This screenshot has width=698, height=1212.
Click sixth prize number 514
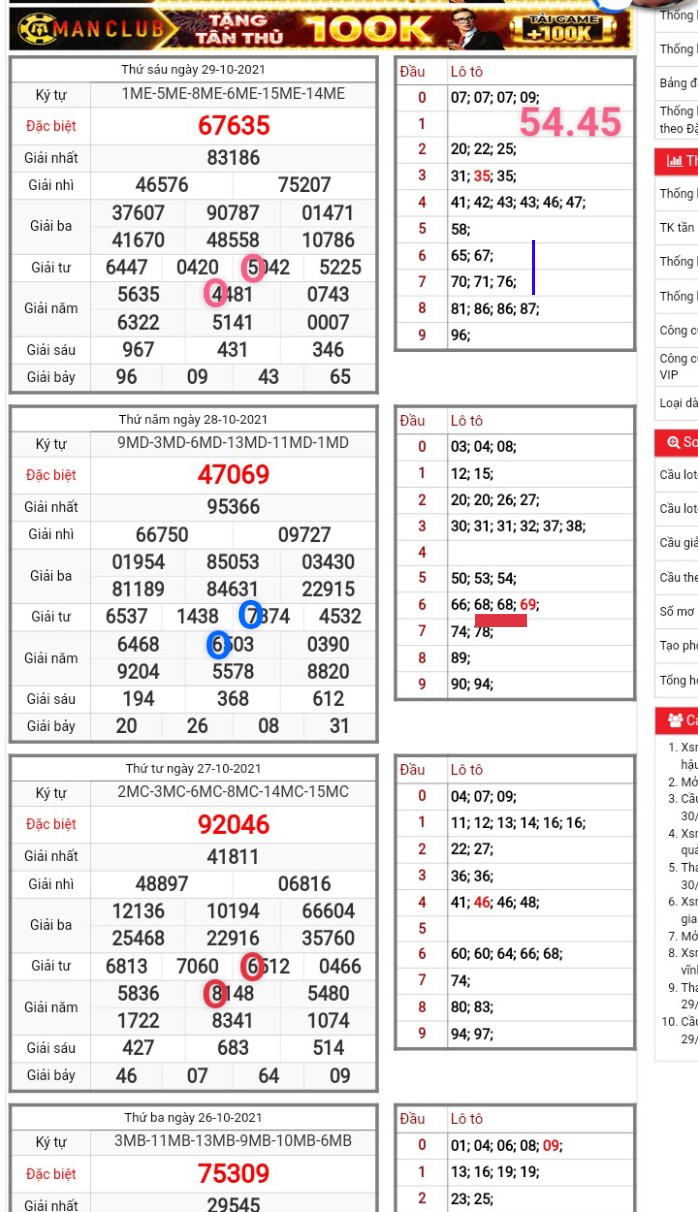[328, 1048]
